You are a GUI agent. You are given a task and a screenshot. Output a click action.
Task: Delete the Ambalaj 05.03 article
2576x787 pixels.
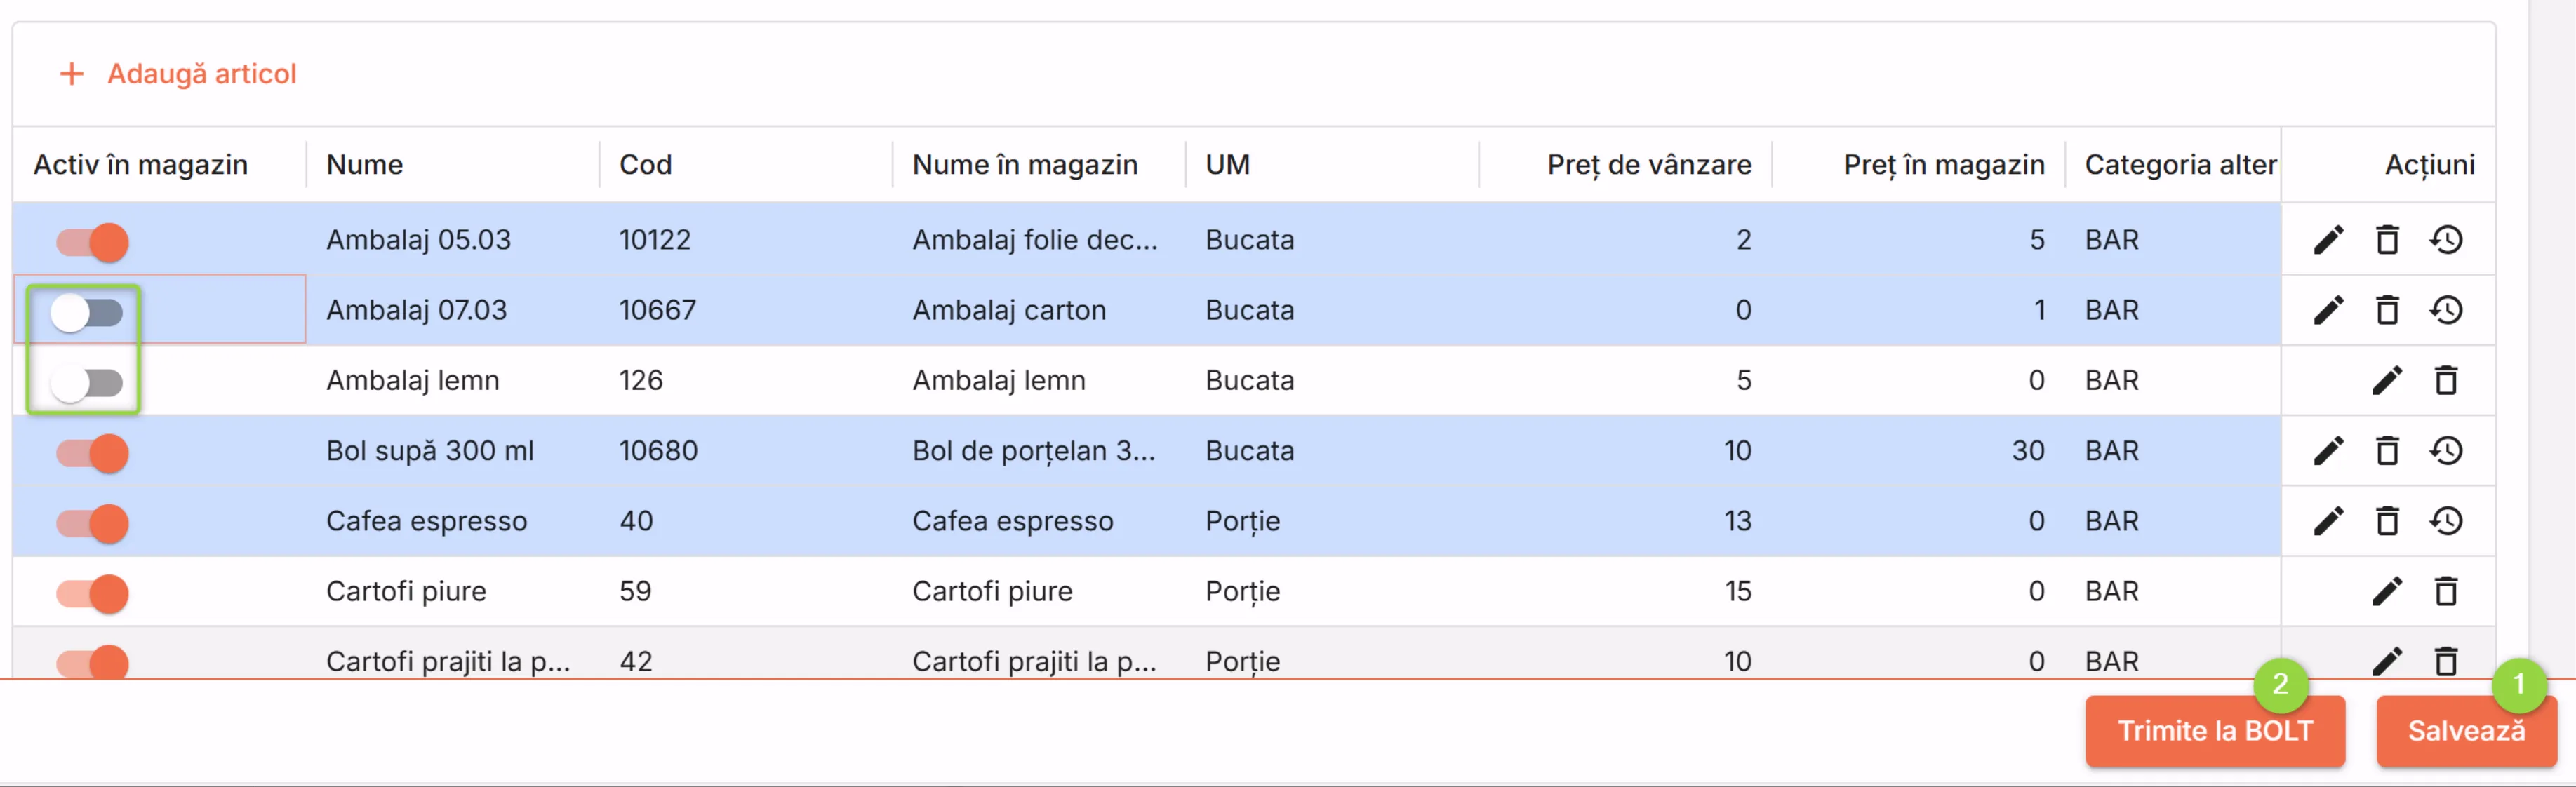coord(2387,240)
